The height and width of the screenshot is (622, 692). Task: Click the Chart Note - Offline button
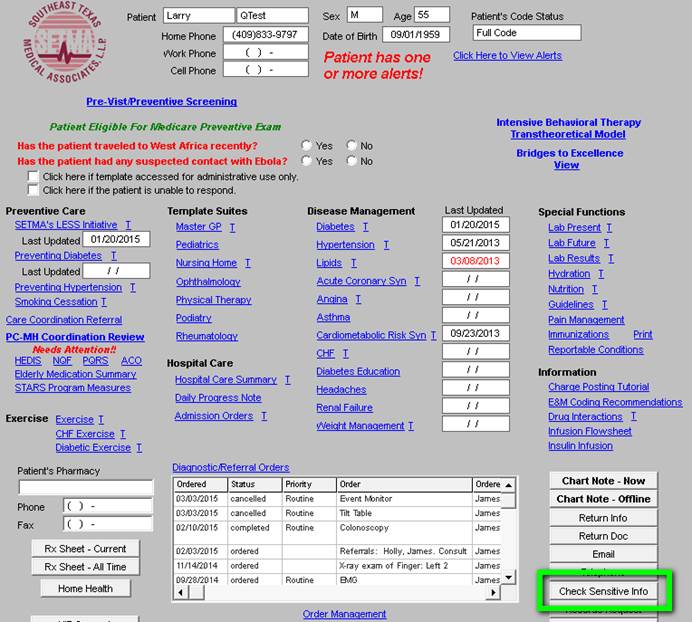(x=603, y=499)
